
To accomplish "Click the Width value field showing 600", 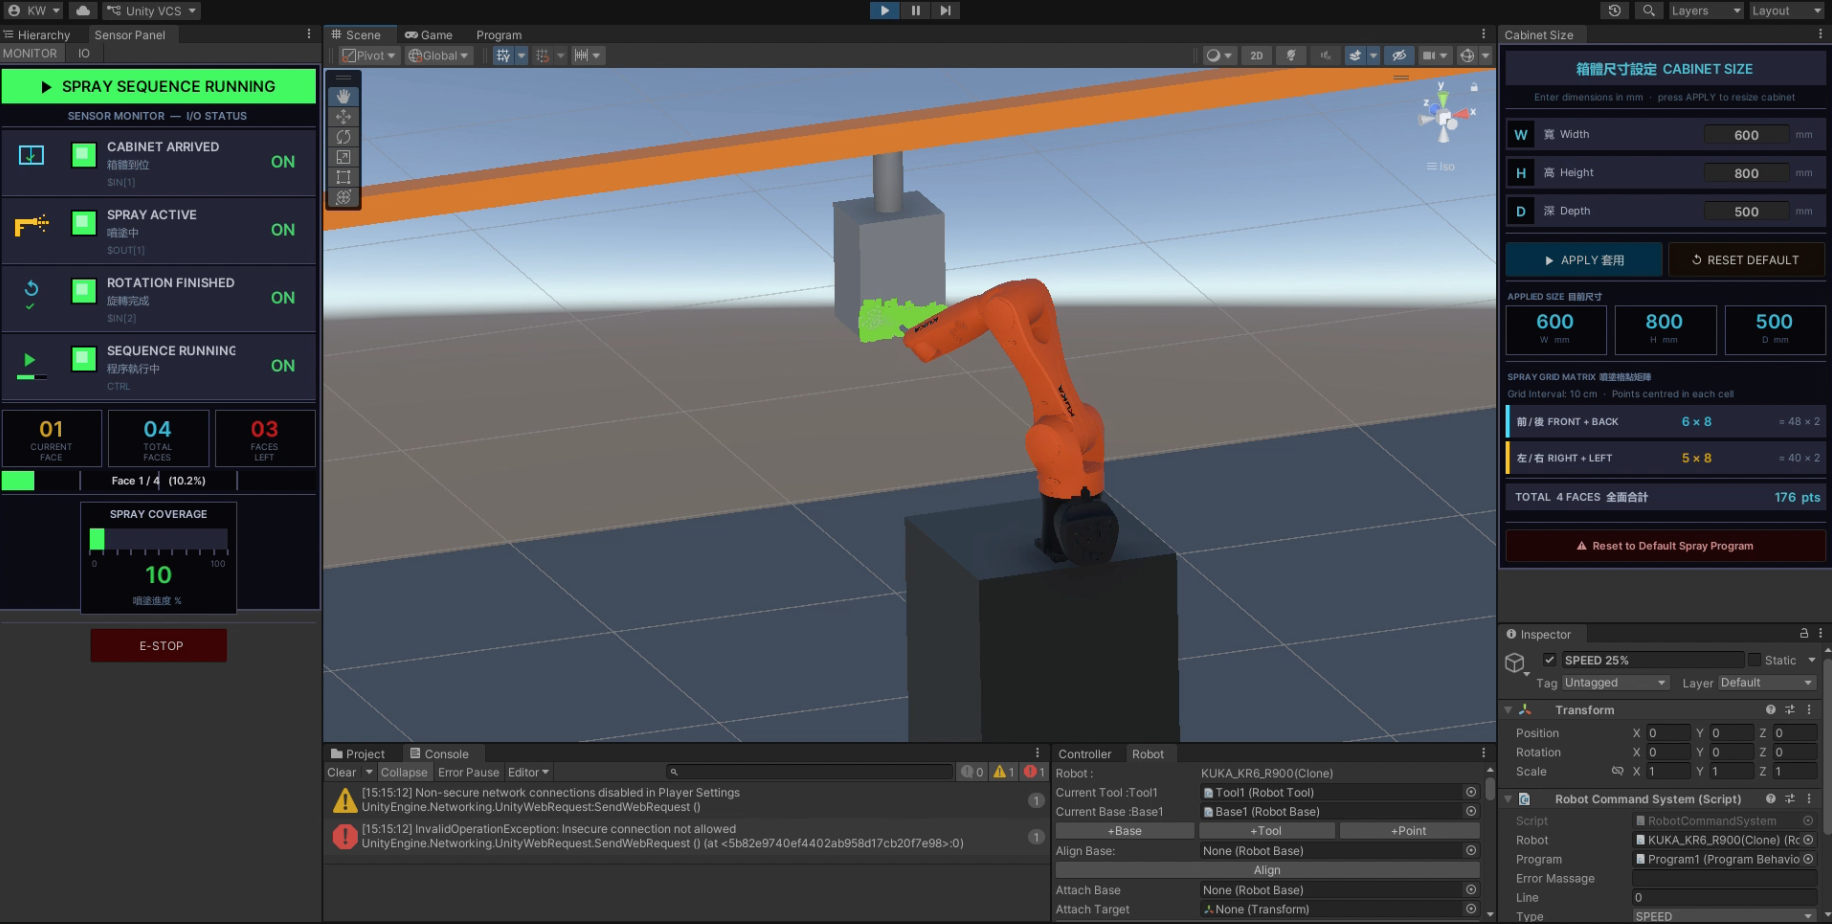I will pos(1746,135).
